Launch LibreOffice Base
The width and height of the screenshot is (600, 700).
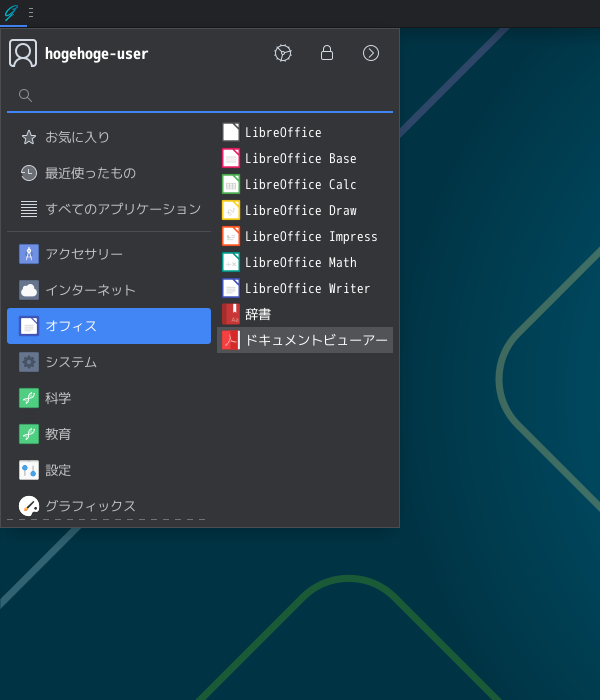point(305,158)
